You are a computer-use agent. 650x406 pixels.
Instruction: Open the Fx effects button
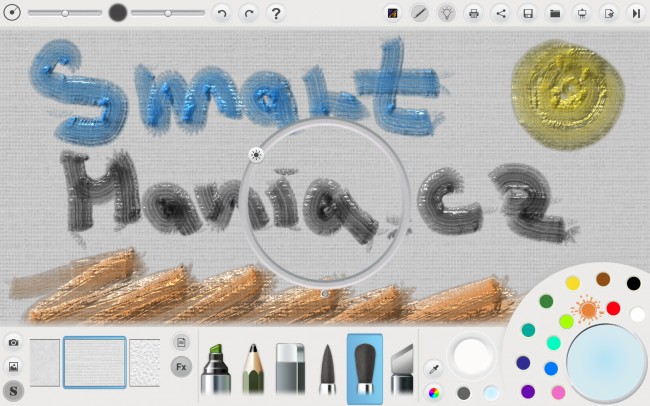(x=181, y=367)
